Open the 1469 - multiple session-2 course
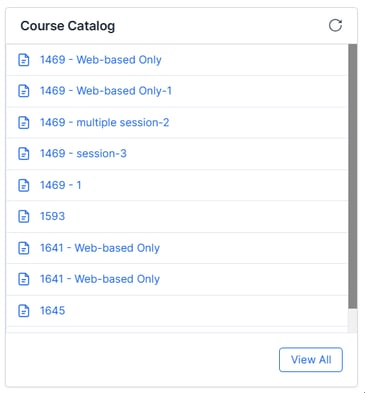Viewport: 365px width, 393px height. coord(104,122)
